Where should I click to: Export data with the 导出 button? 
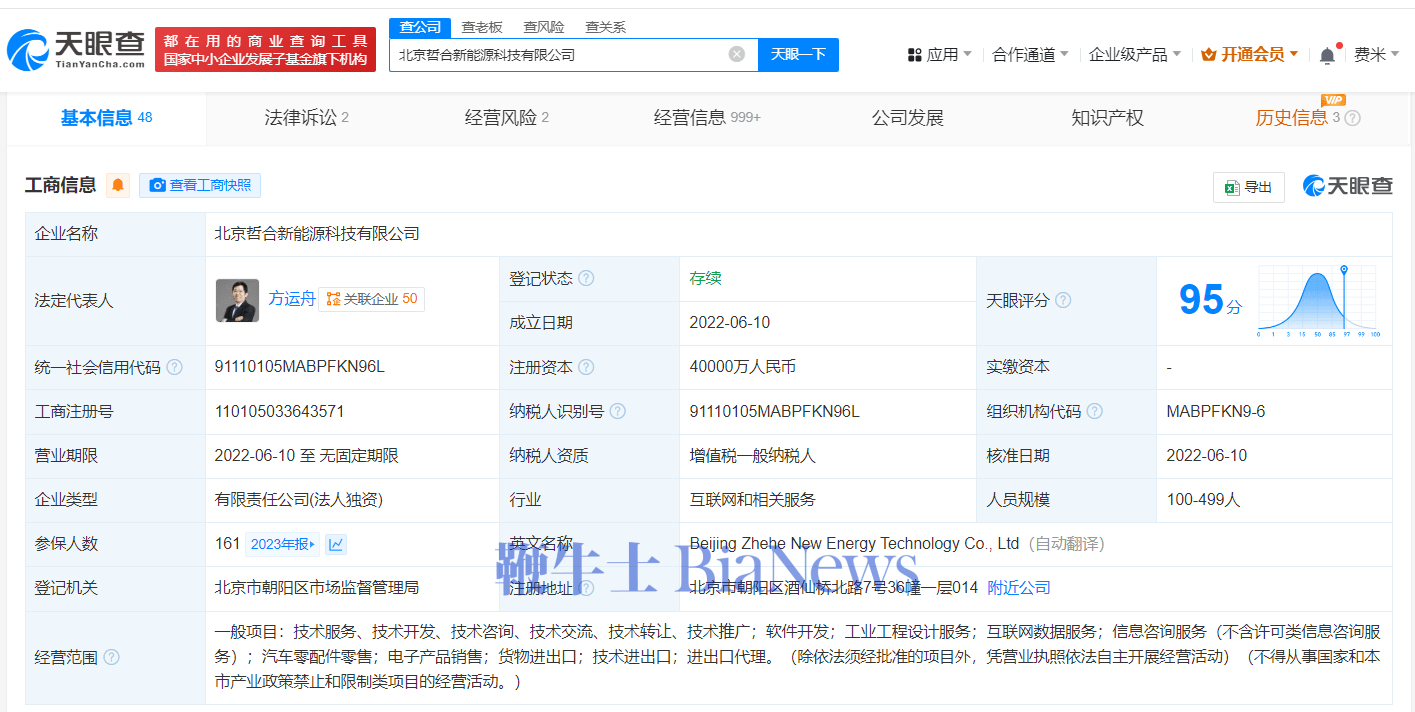(1249, 187)
